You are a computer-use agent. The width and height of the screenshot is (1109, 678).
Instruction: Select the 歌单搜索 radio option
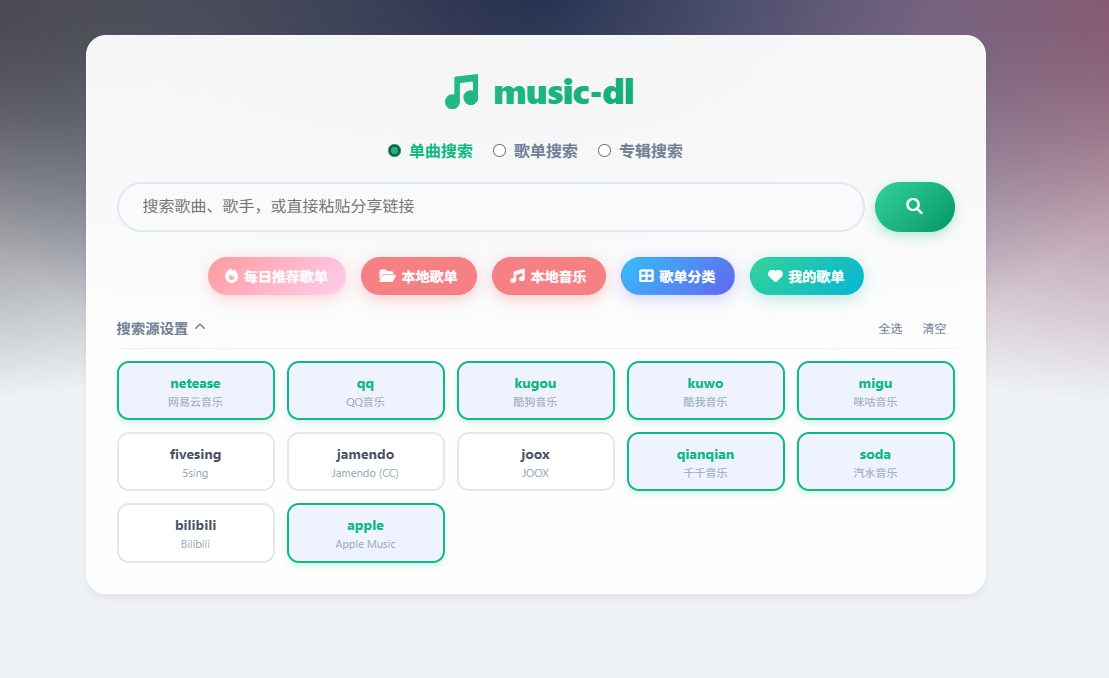coord(499,151)
